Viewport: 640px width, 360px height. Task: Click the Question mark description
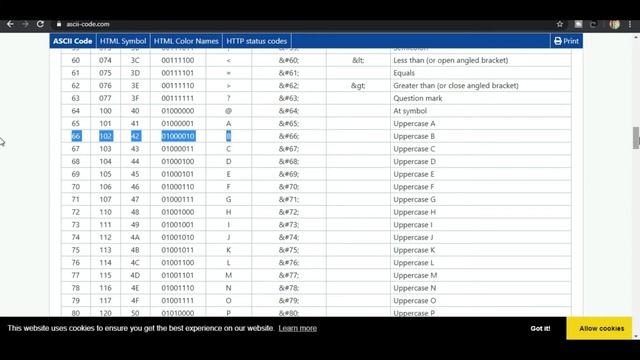(418, 98)
